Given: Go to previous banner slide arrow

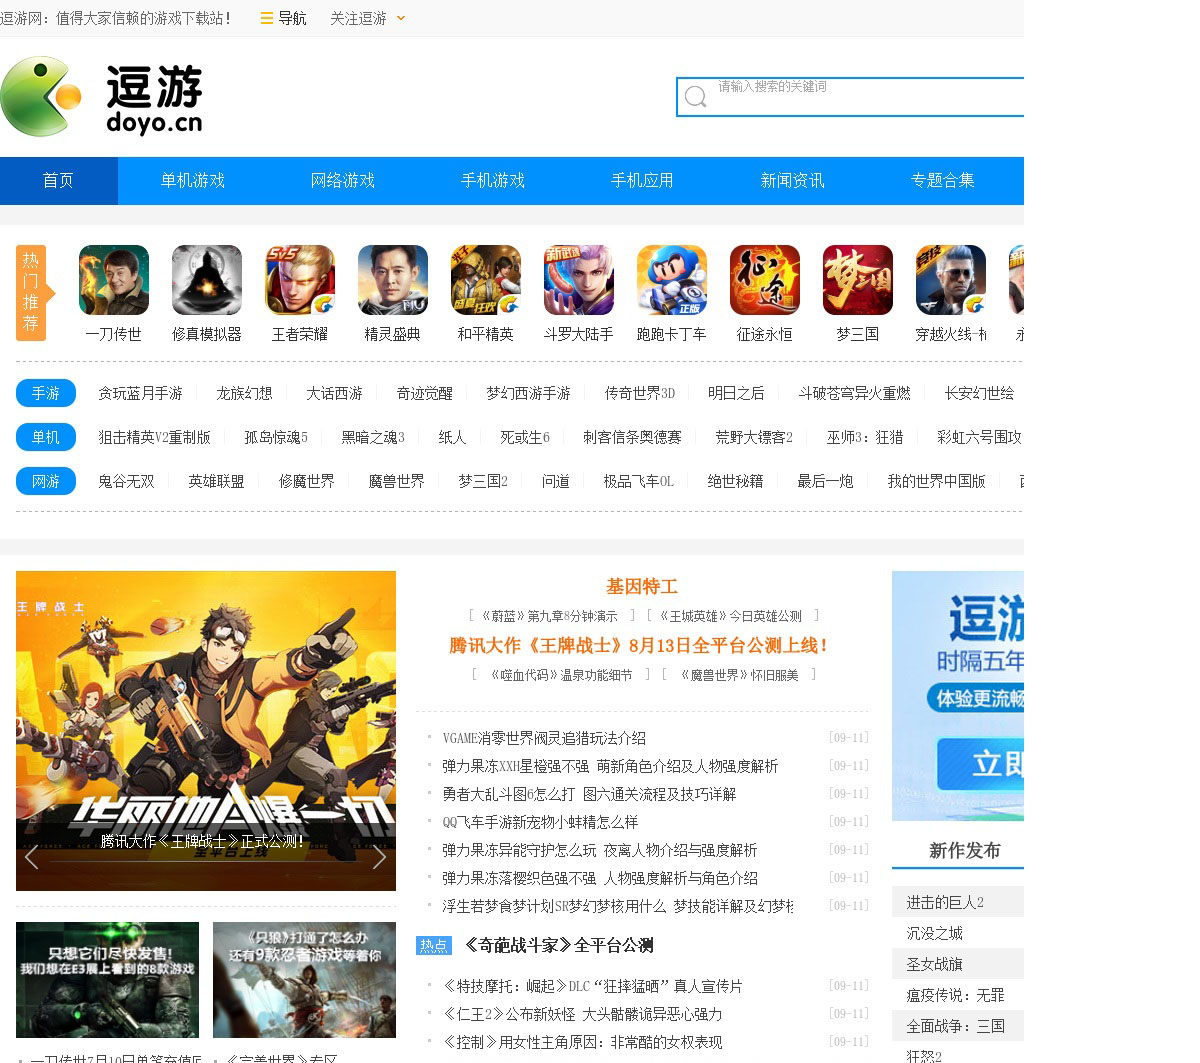Looking at the screenshot, I should pos(32,856).
